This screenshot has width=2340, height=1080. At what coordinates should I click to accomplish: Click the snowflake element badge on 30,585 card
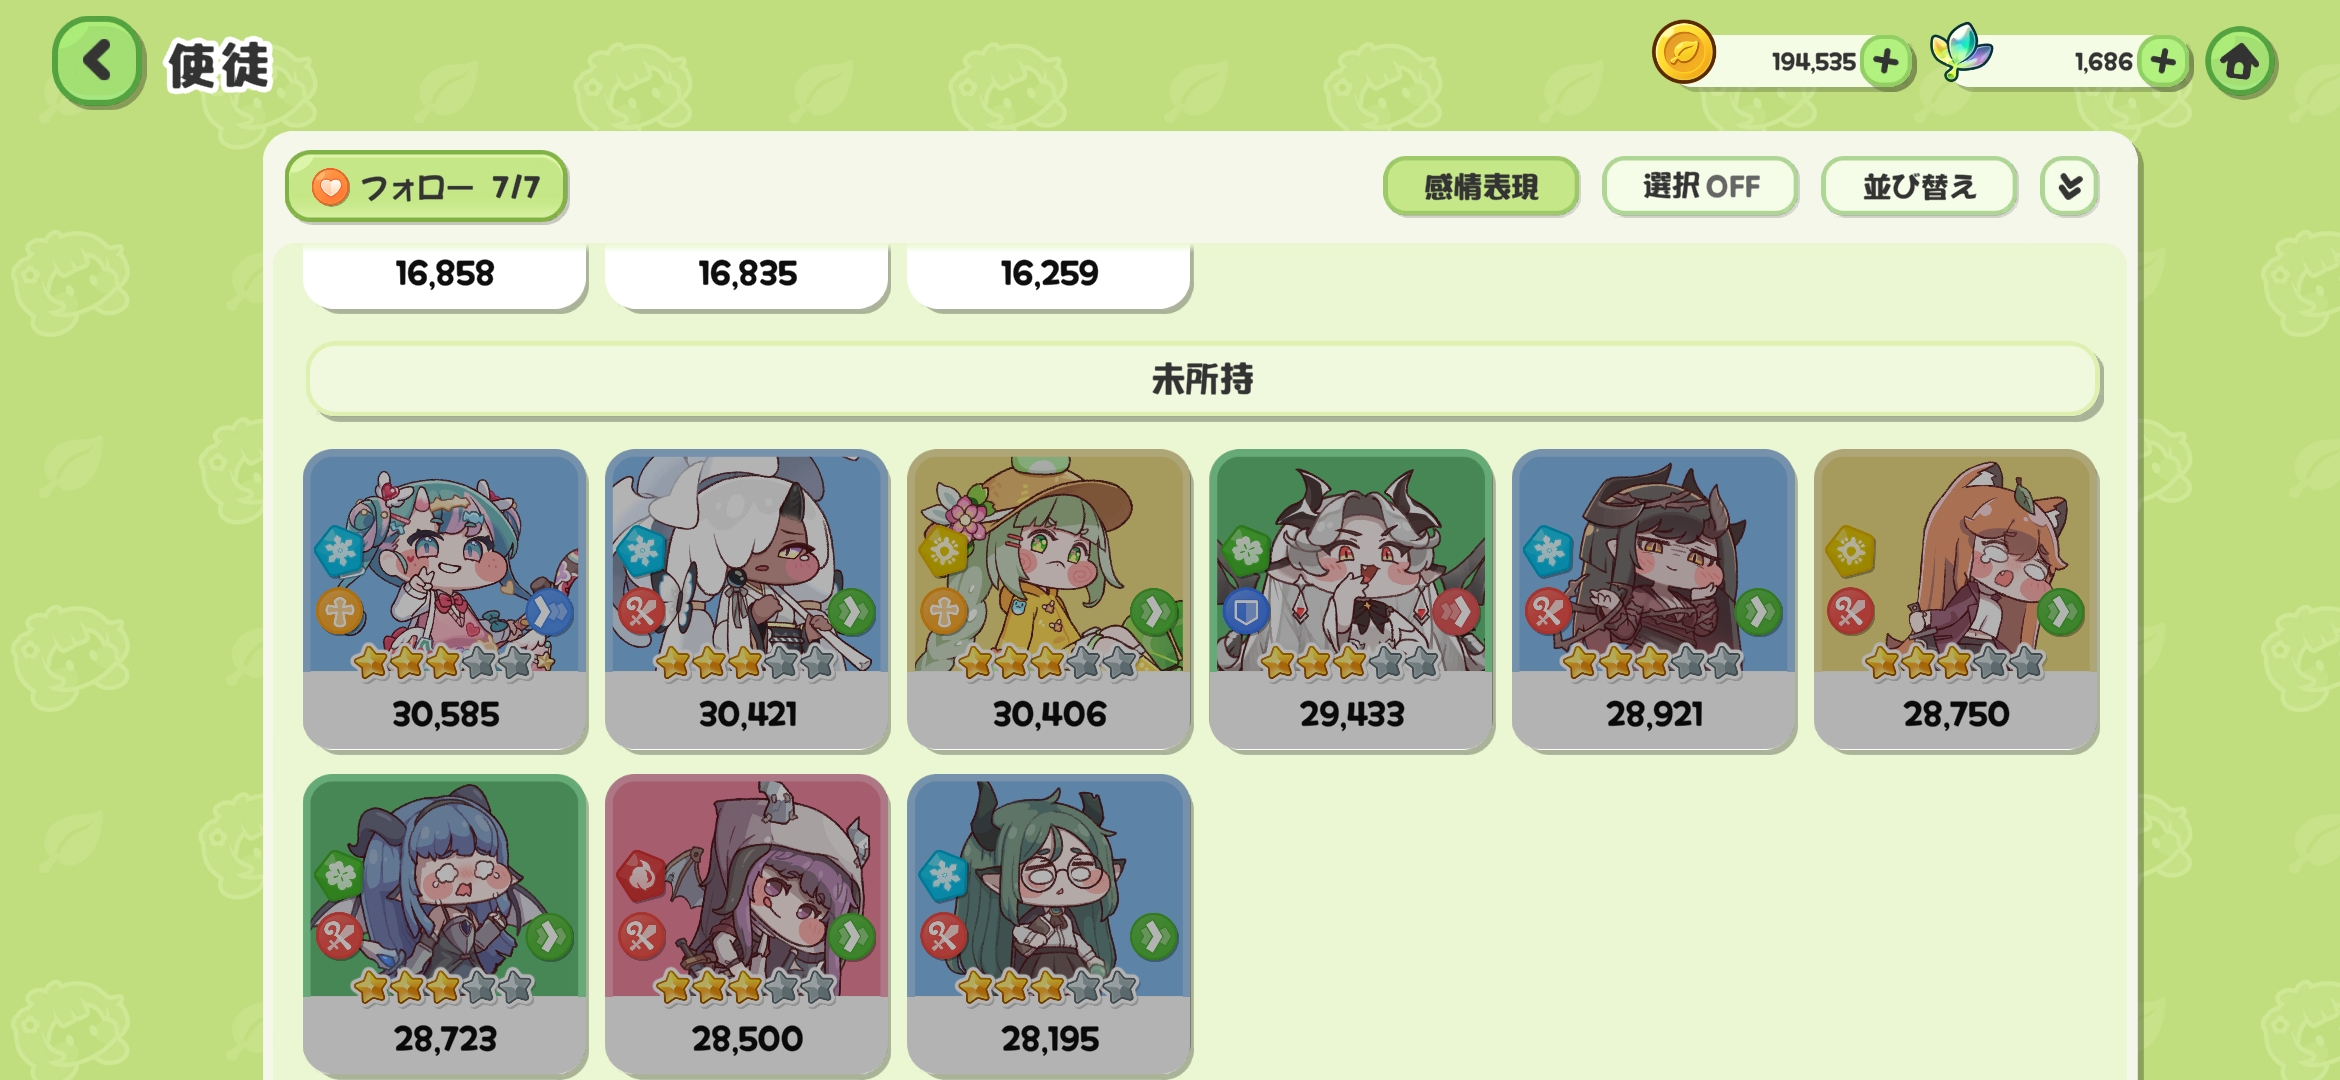click(x=340, y=550)
